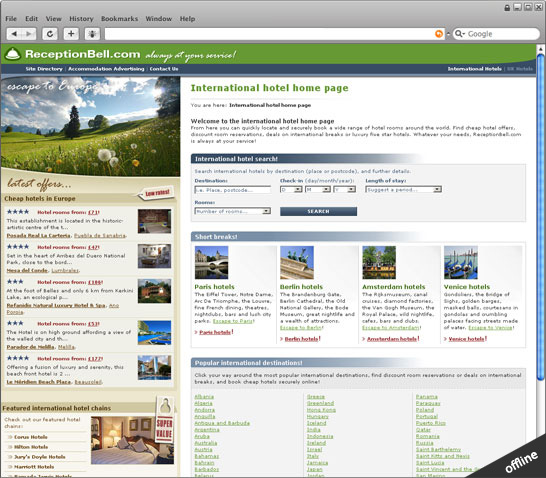This screenshot has height=478, width=546.
Task: Expand the Length of stay dropdown
Action: [404, 189]
